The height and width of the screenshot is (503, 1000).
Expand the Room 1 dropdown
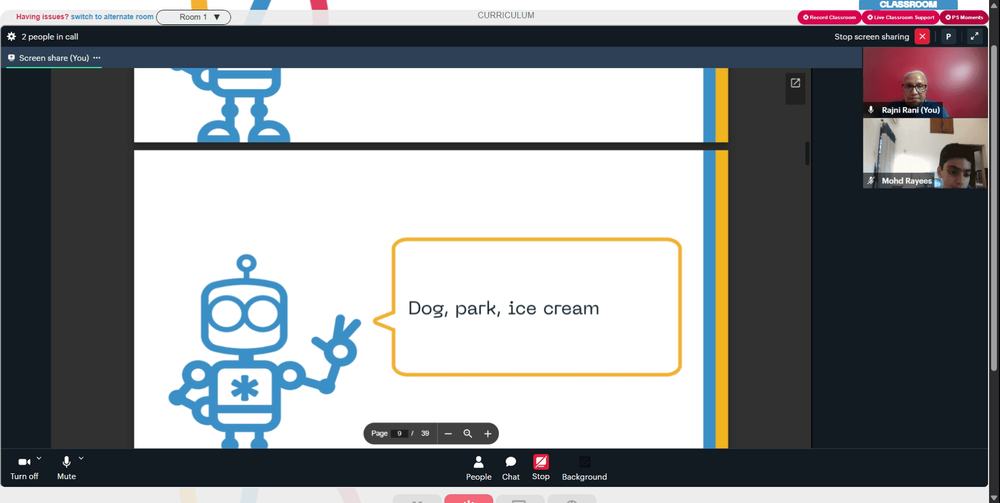193,17
